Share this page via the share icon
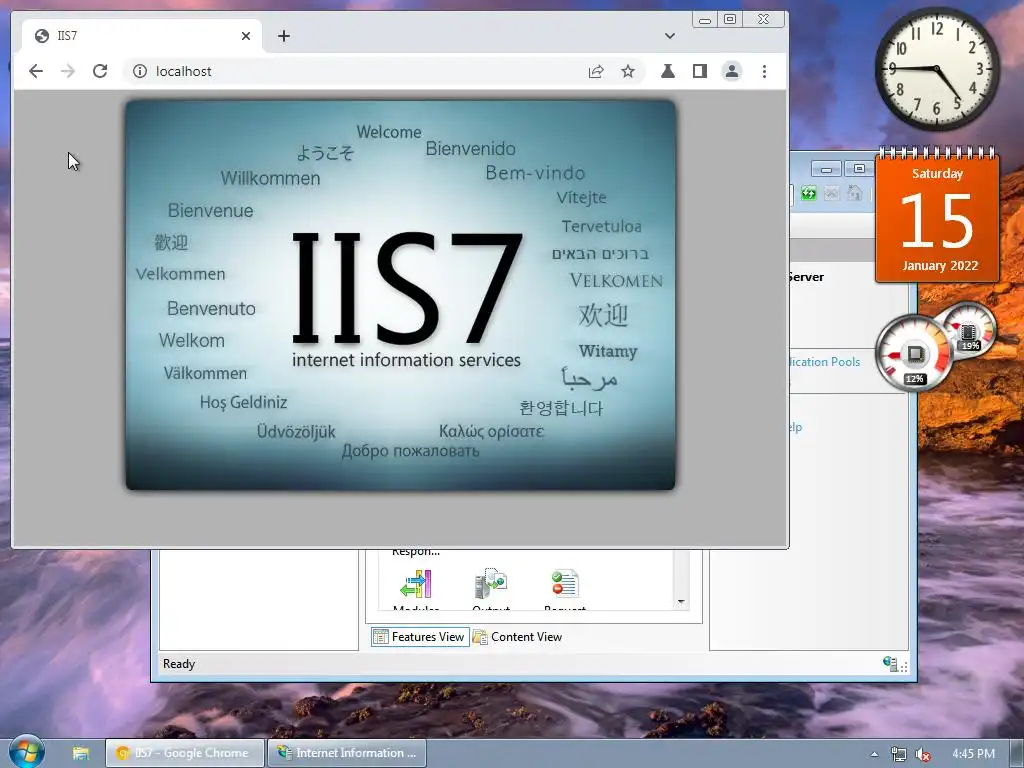The image size is (1024, 768). 596,71
